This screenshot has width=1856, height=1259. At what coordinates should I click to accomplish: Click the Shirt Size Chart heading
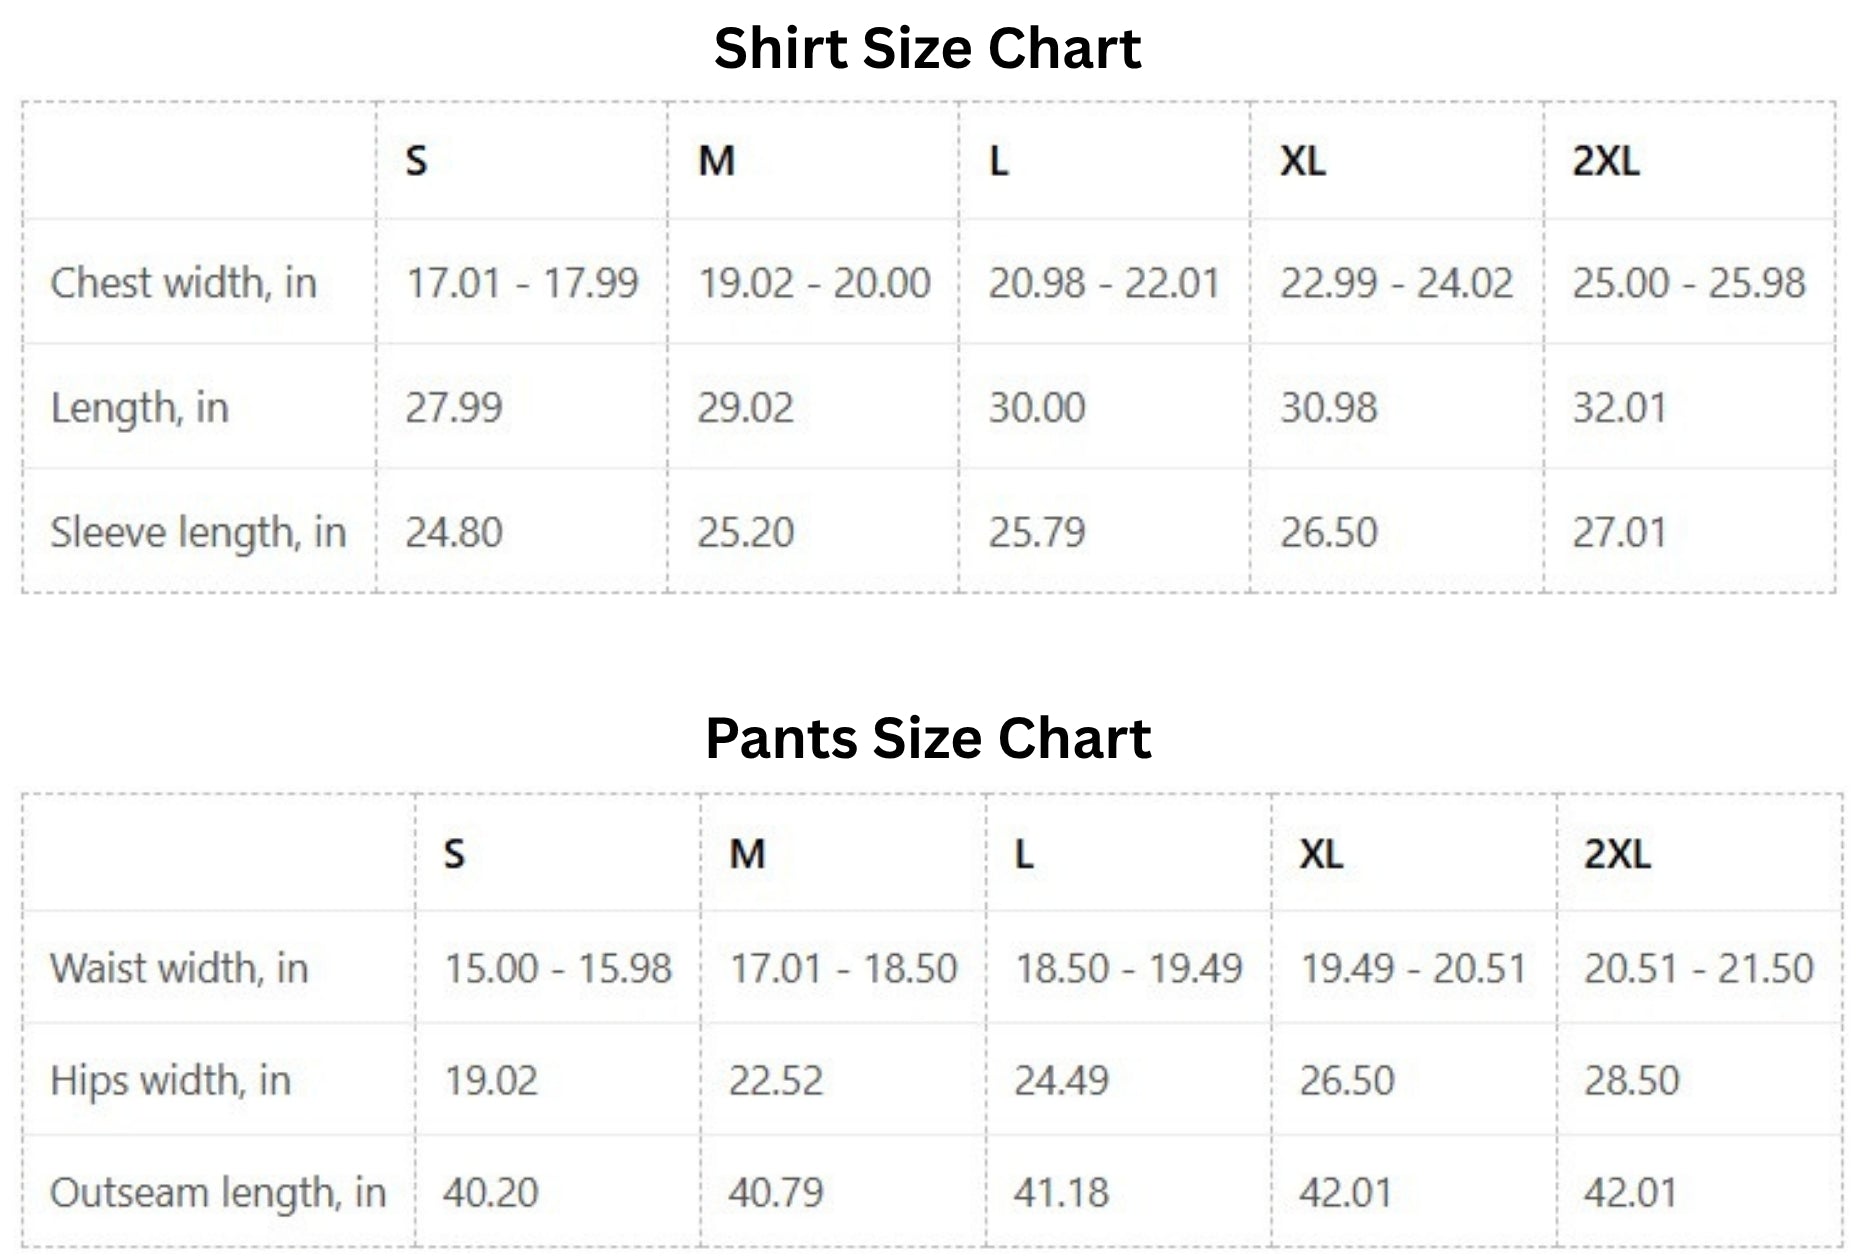(x=927, y=48)
